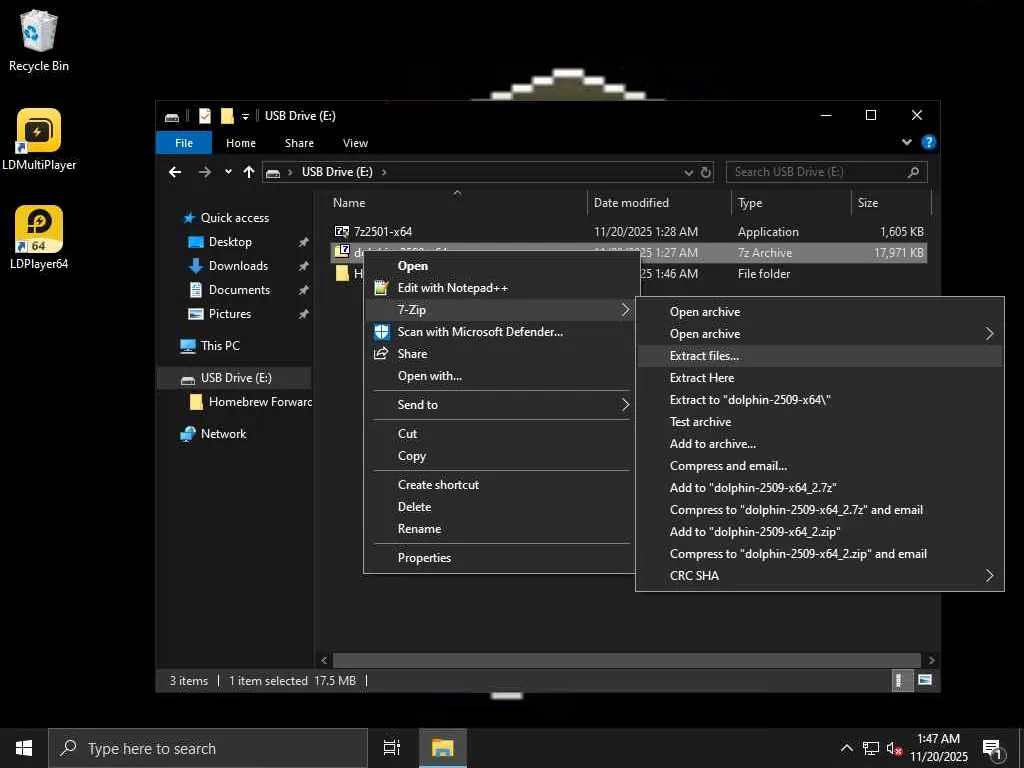Choose Copy from context menu
Screen dimensions: 1024x768
tap(500, 456)
